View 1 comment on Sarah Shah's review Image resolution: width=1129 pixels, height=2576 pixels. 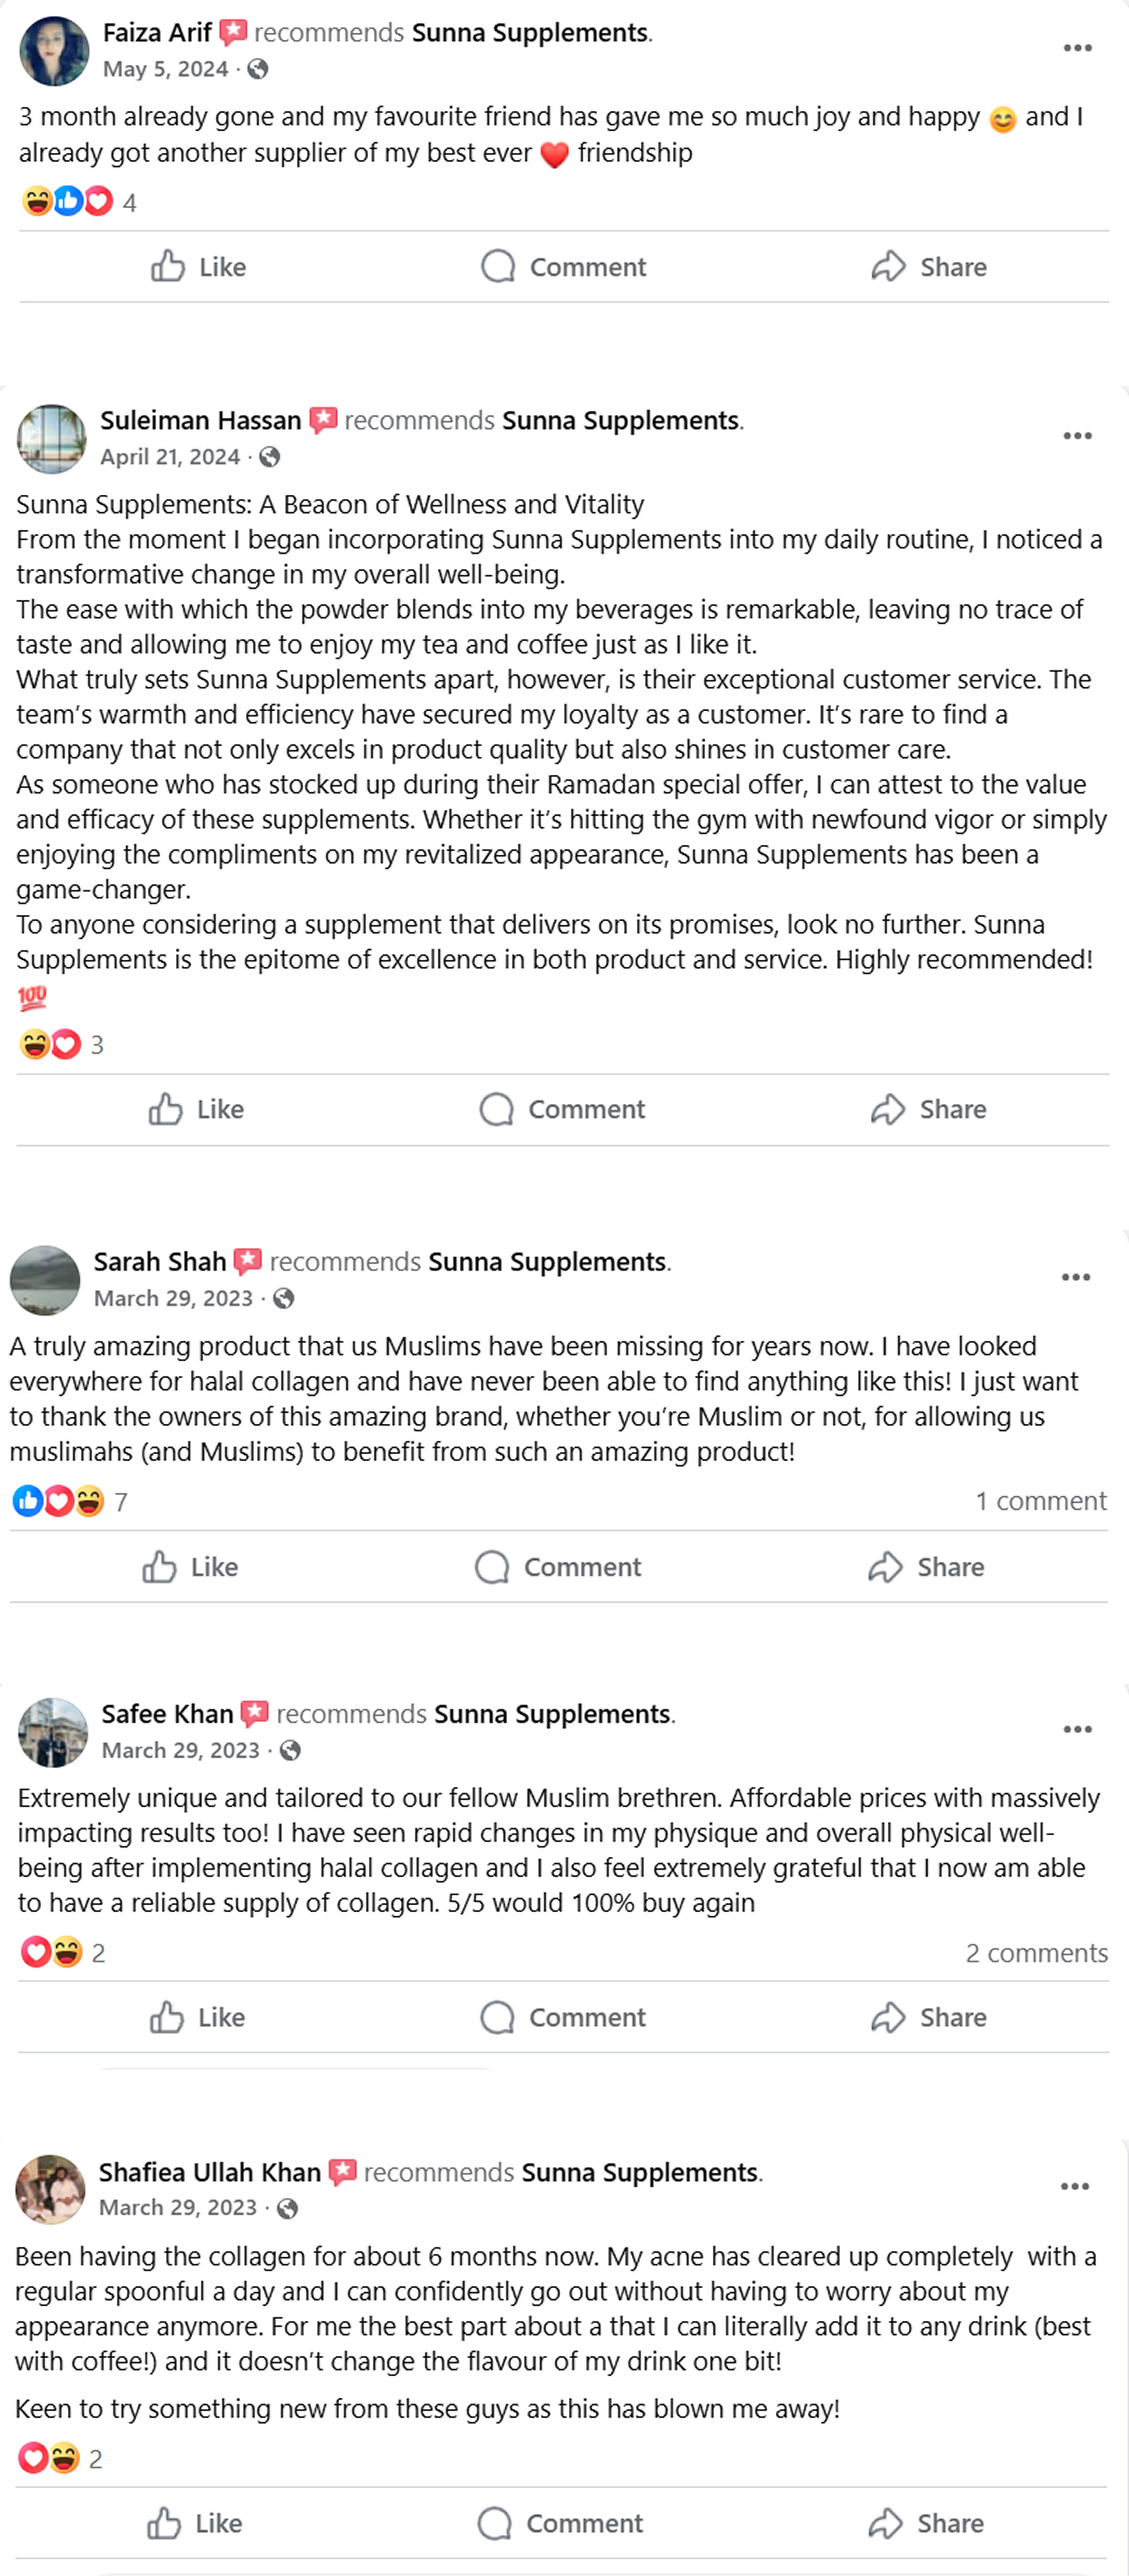pyautogui.click(x=1040, y=1501)
